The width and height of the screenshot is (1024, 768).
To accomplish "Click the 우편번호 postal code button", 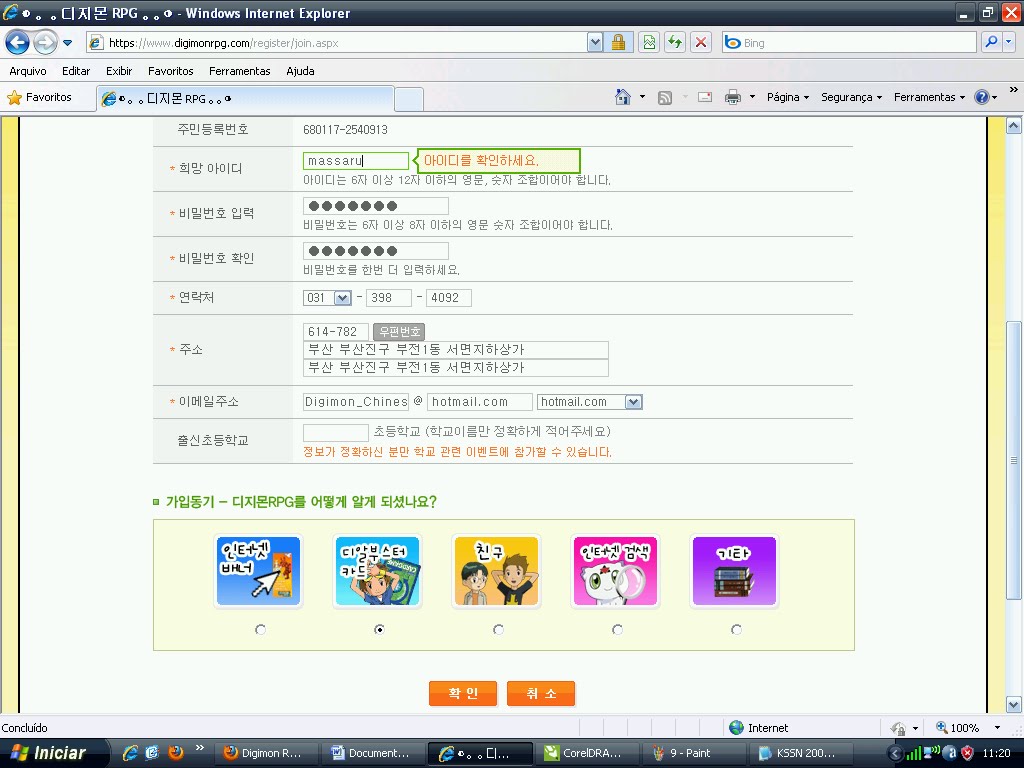I will click(400, 332).
